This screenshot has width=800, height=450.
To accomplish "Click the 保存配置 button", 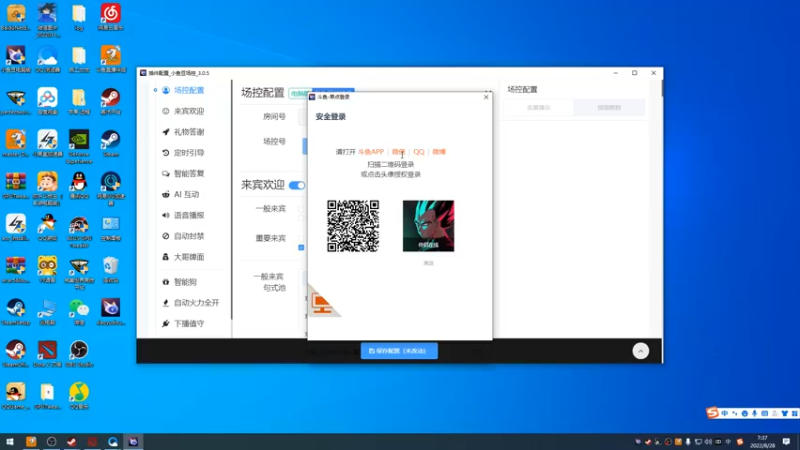I will [399, 351].
